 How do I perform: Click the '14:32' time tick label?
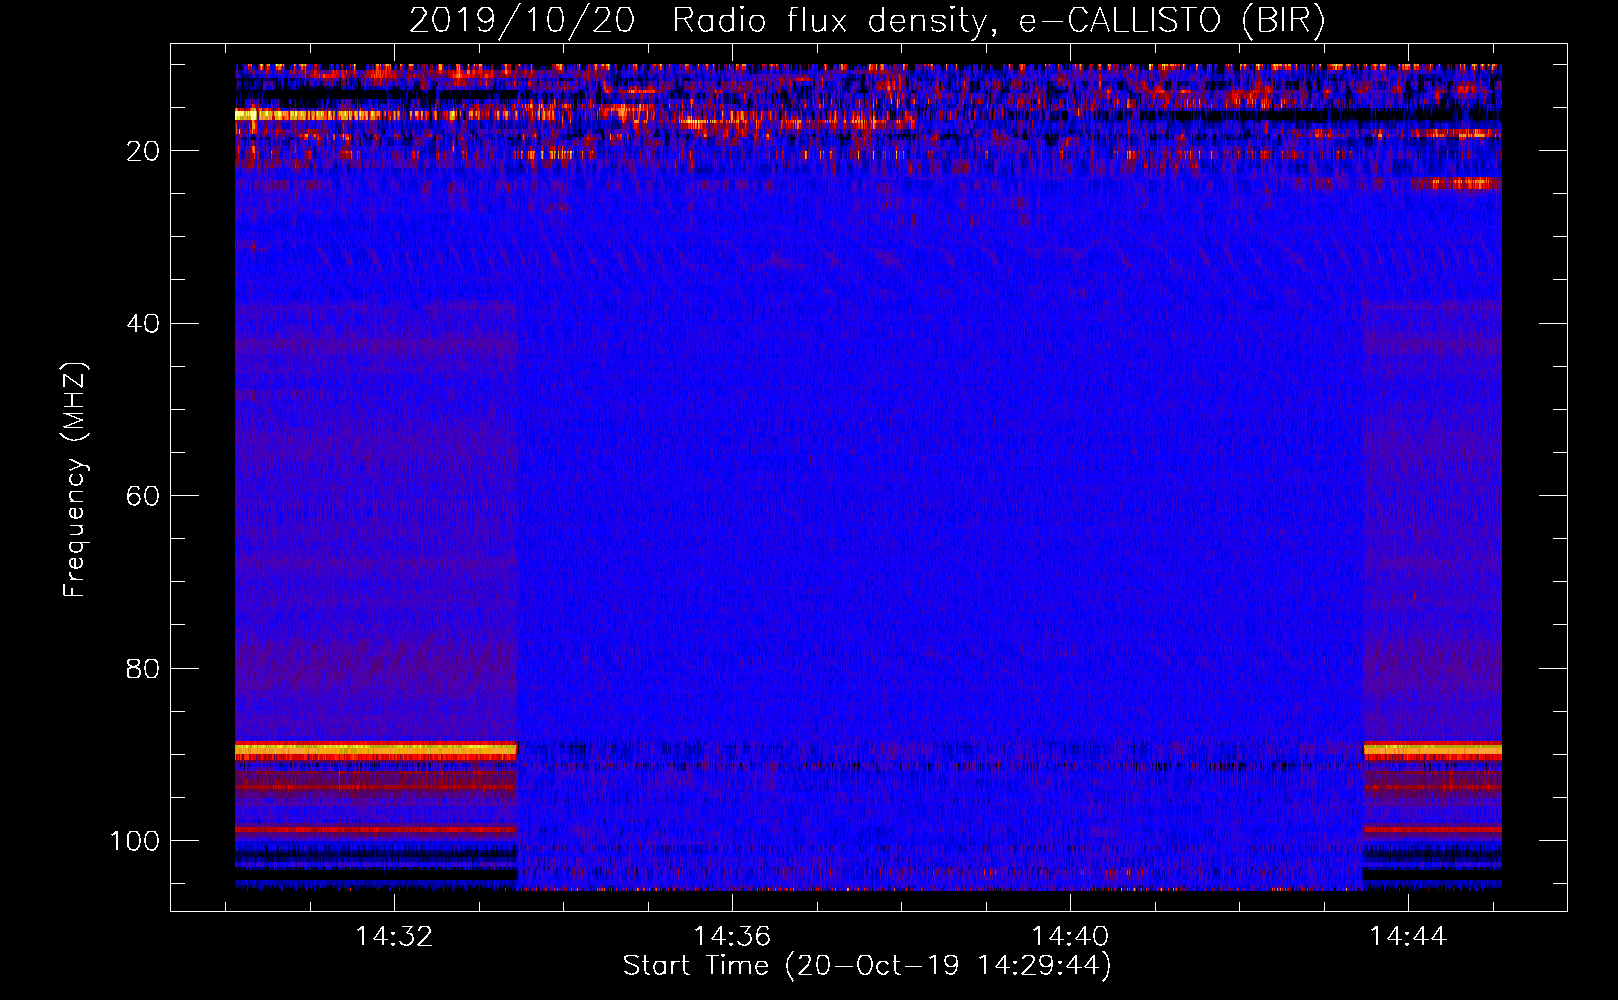click(x=394, y=936)
